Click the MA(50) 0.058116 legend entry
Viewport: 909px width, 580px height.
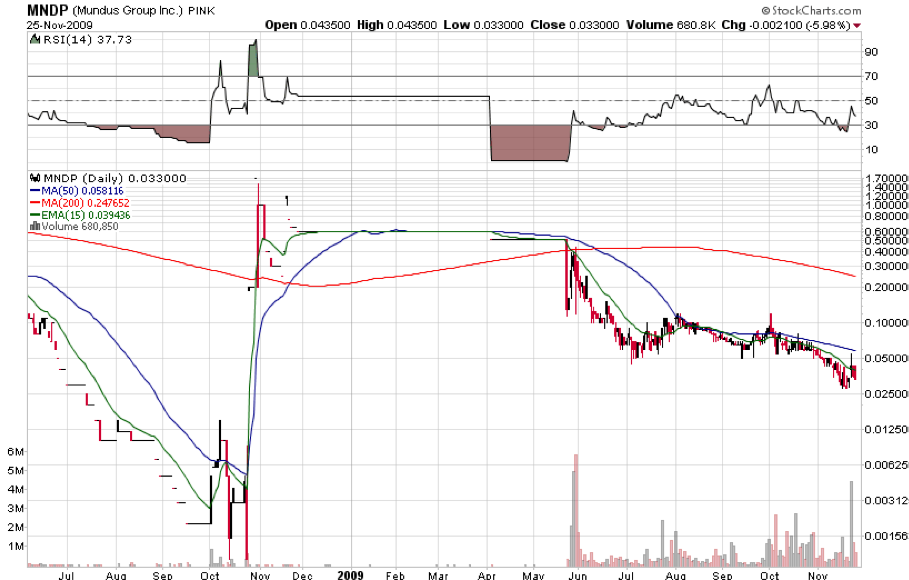77,191
